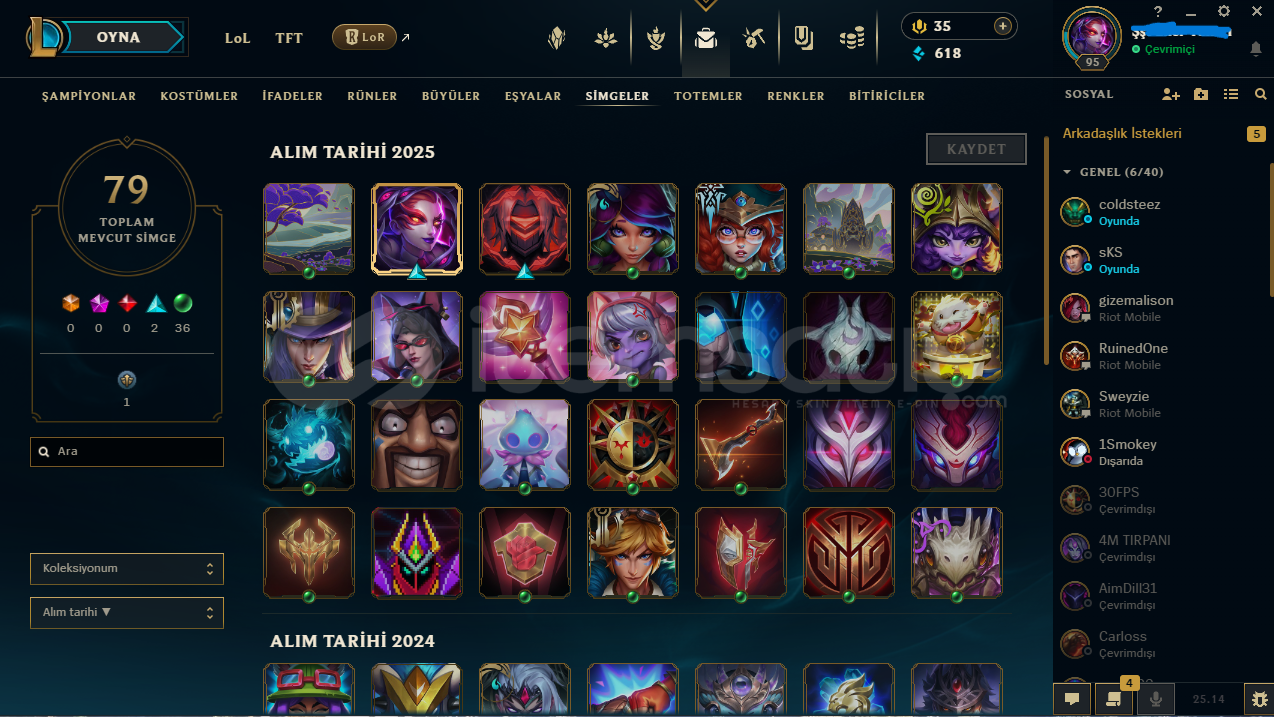Click the add friend icon in the Sosyal panel

click(x=1171, y=94)
